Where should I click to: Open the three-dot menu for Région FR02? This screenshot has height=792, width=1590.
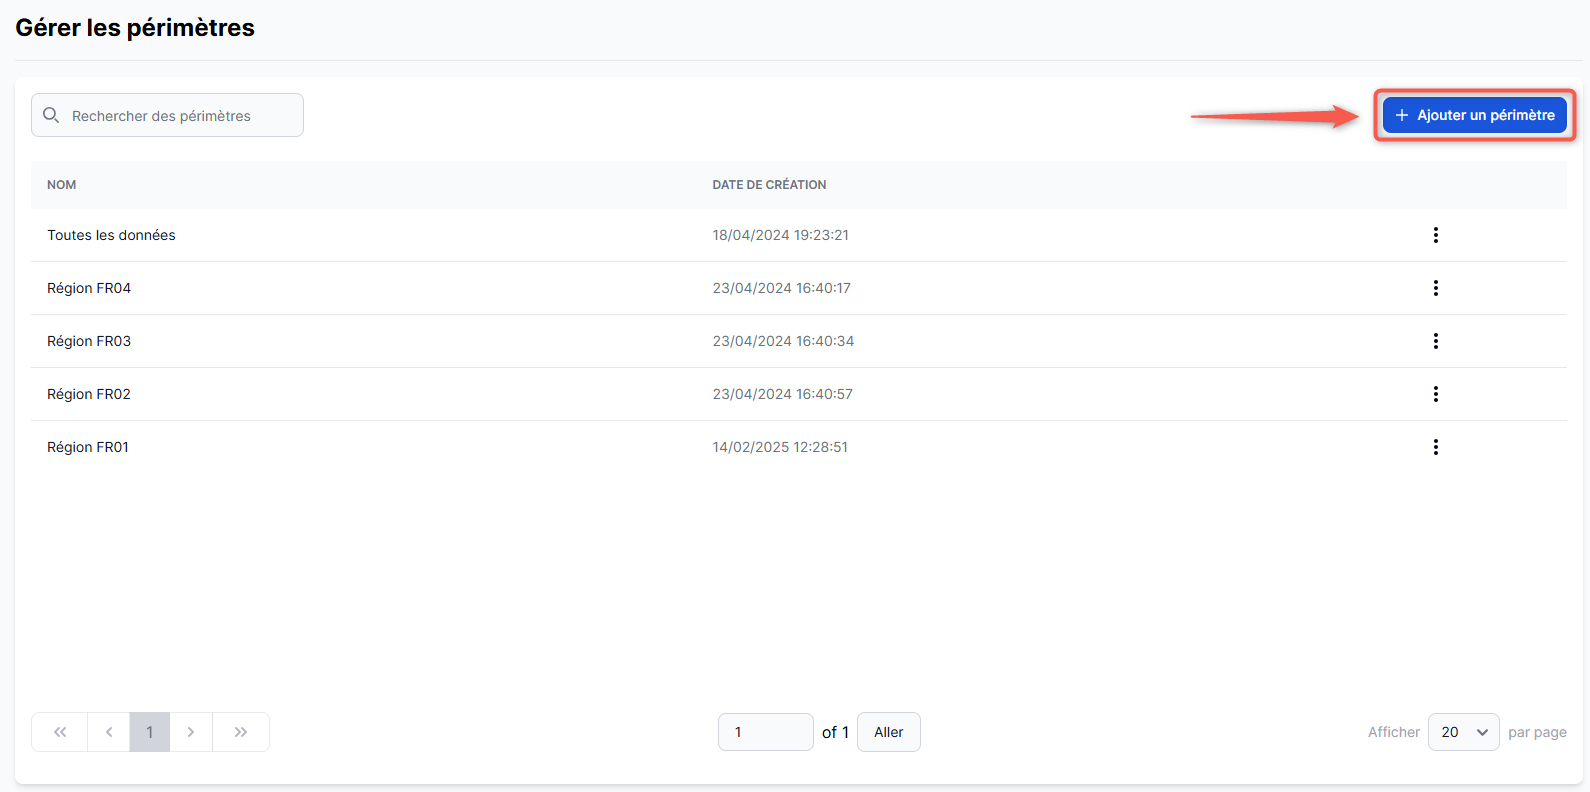pos(1435,394)
